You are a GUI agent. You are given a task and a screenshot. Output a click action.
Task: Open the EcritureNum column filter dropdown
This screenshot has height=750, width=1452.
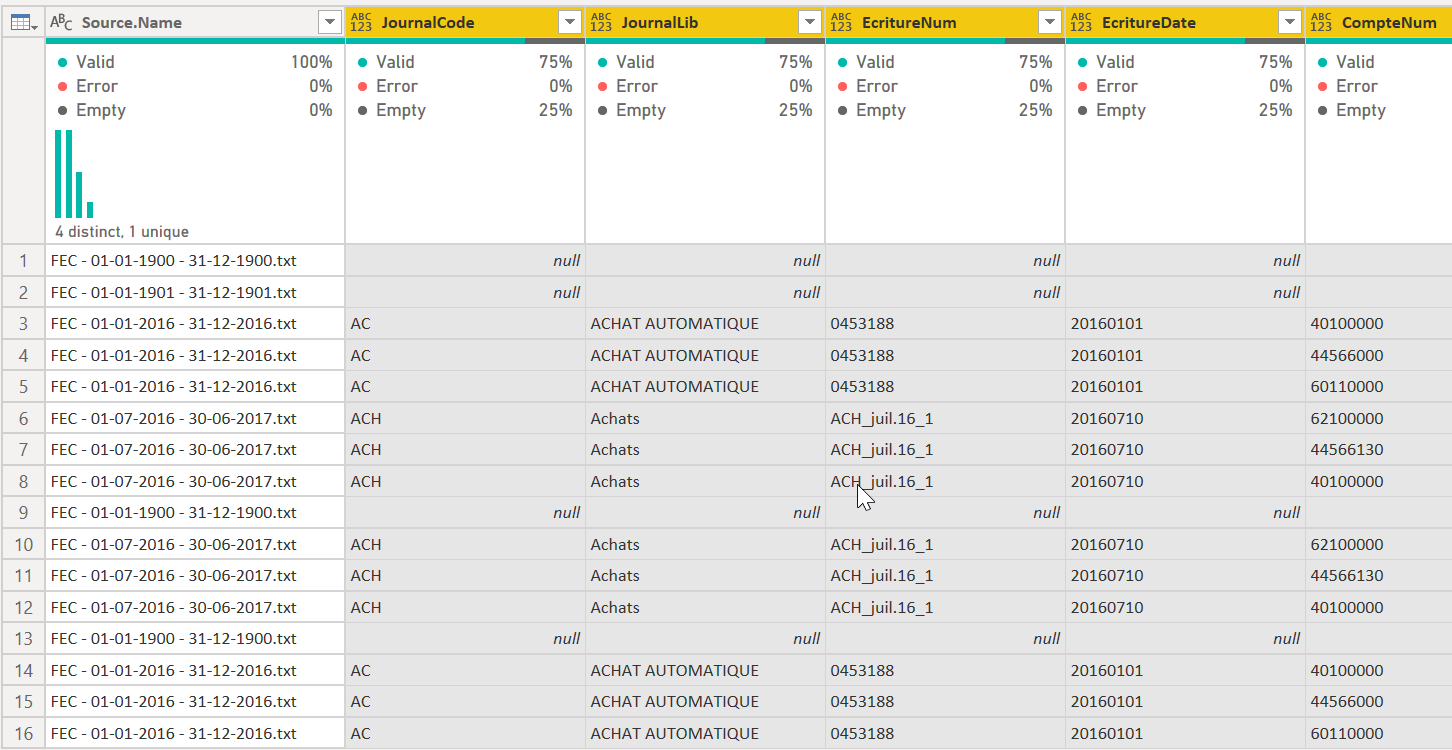(x=1049, y=22)
